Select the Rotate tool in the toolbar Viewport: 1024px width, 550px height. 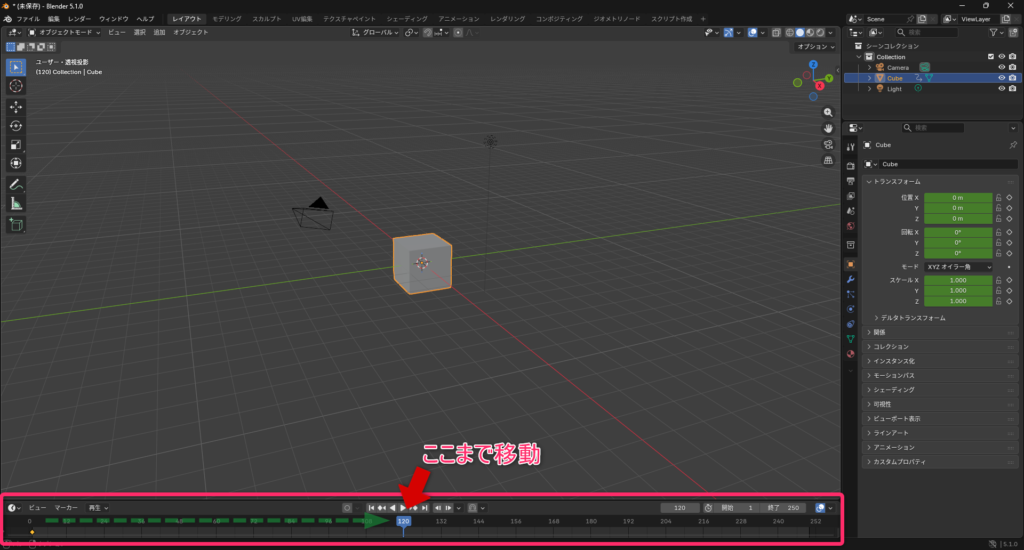(16, 126)
